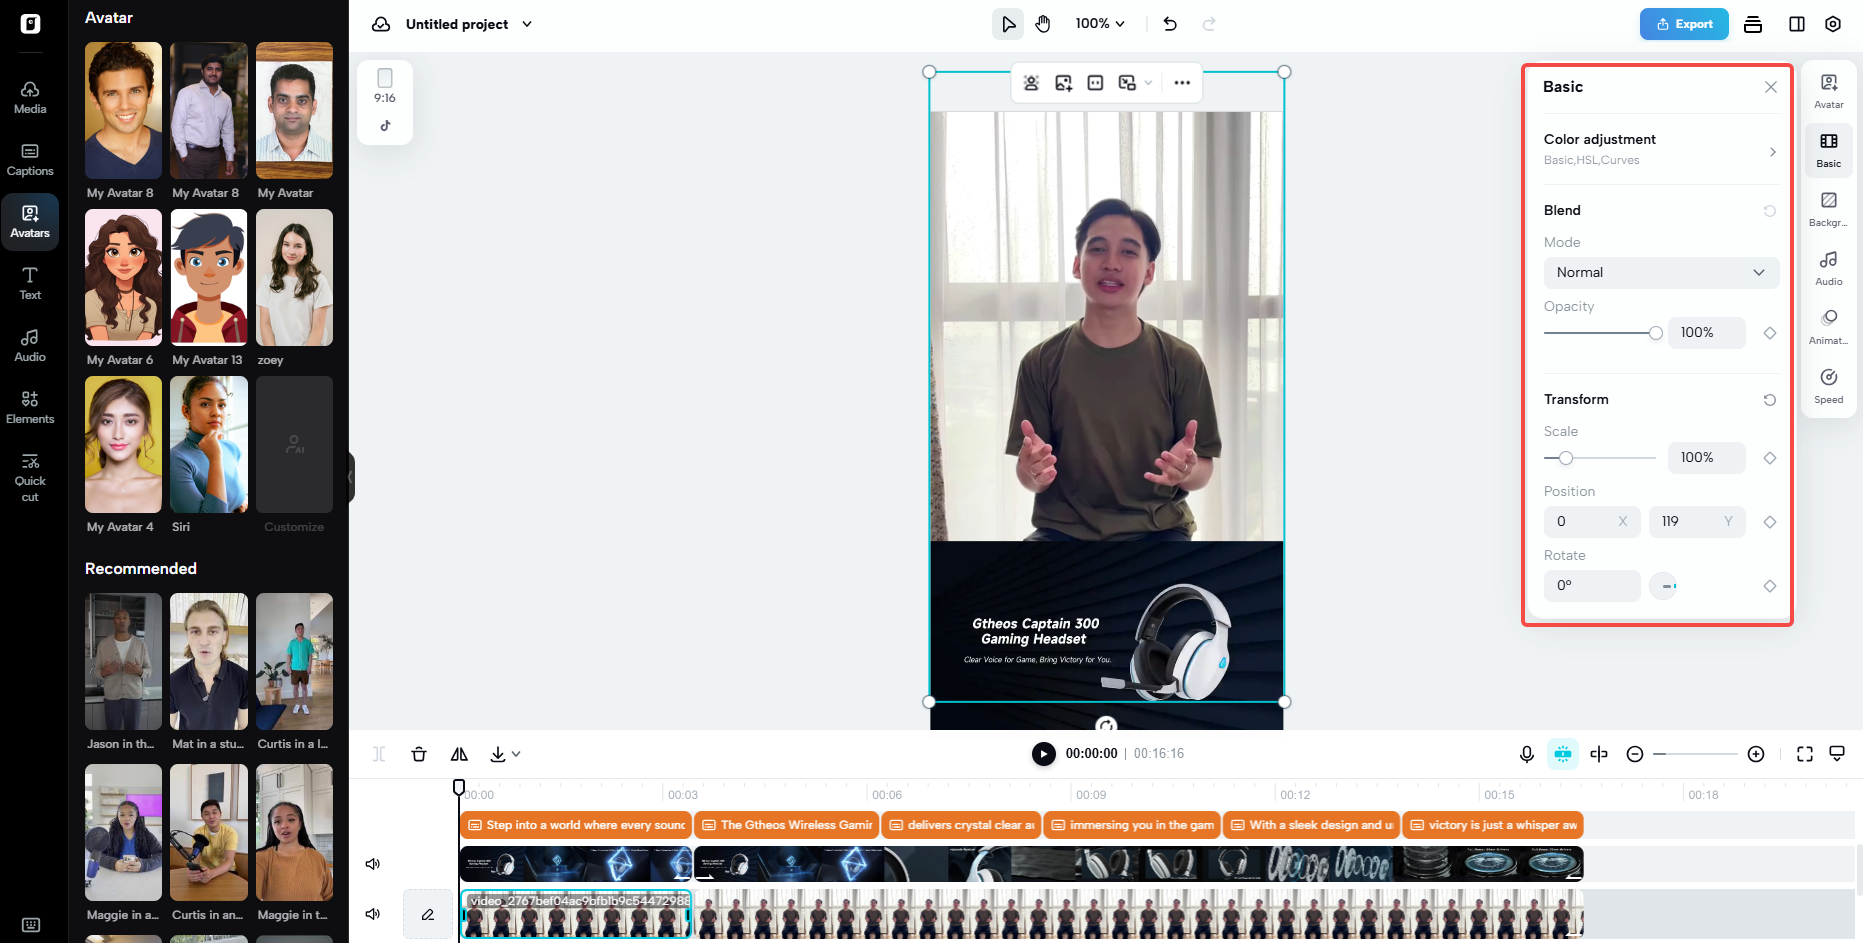Open the more options ellipsis menu

[x=1182, y=83]
